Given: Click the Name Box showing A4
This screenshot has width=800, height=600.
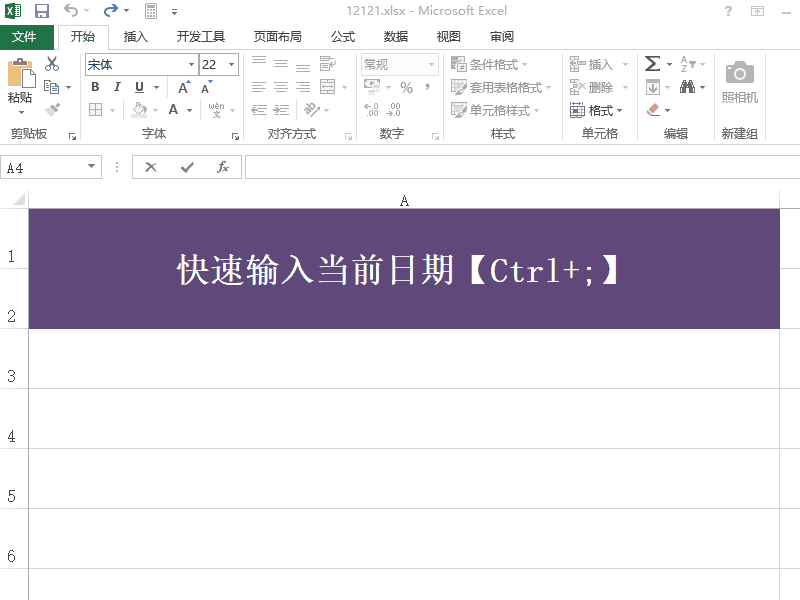Looking at the screenshot, I should [x=45, y=167].
